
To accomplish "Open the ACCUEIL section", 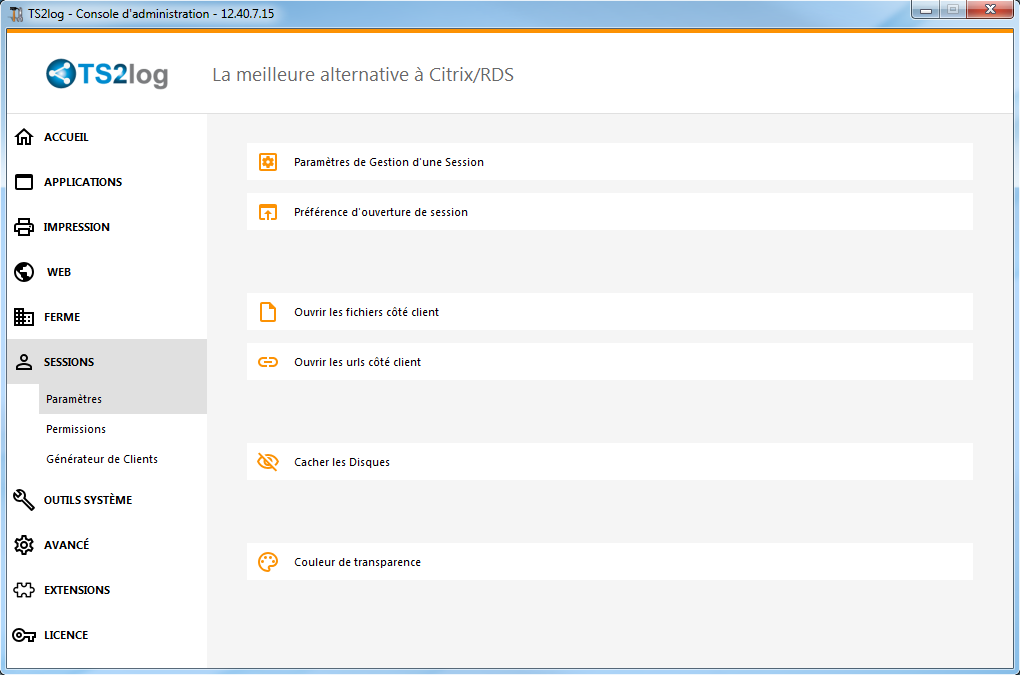I will click(x=107, y=137).
